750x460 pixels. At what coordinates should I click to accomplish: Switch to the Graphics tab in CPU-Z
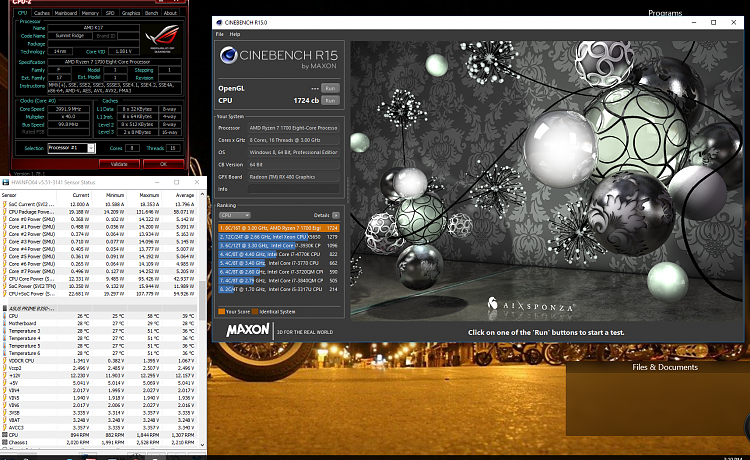tap(131, 13)
